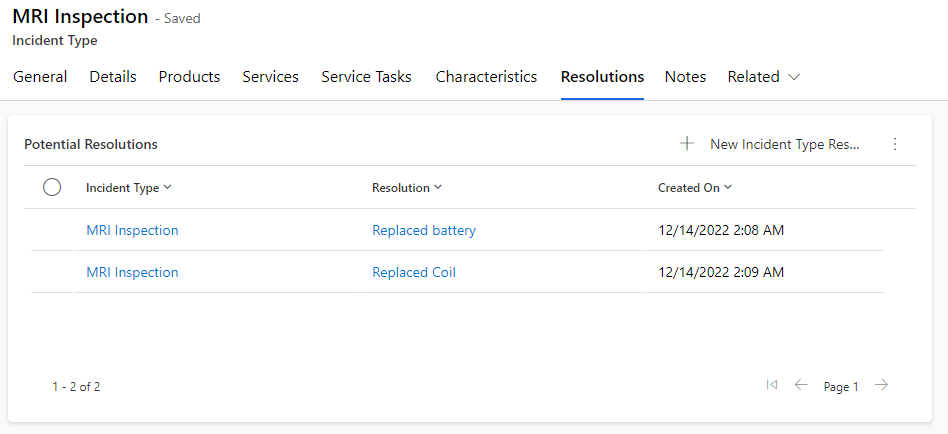This screenshot has height=434, width=948.
Task: Go to previous page arrow
Action: click(x=801, y=385)
